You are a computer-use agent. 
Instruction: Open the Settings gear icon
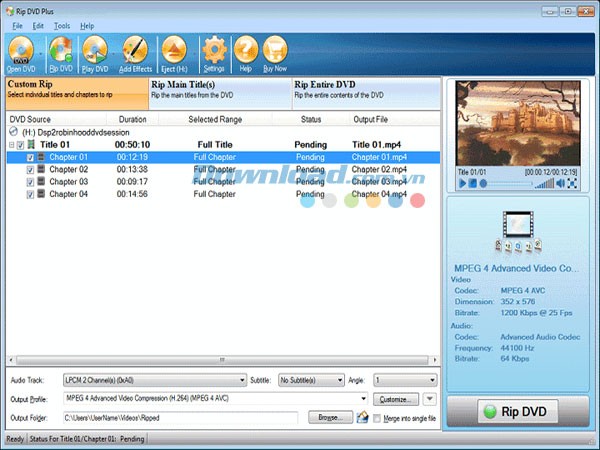213,50
